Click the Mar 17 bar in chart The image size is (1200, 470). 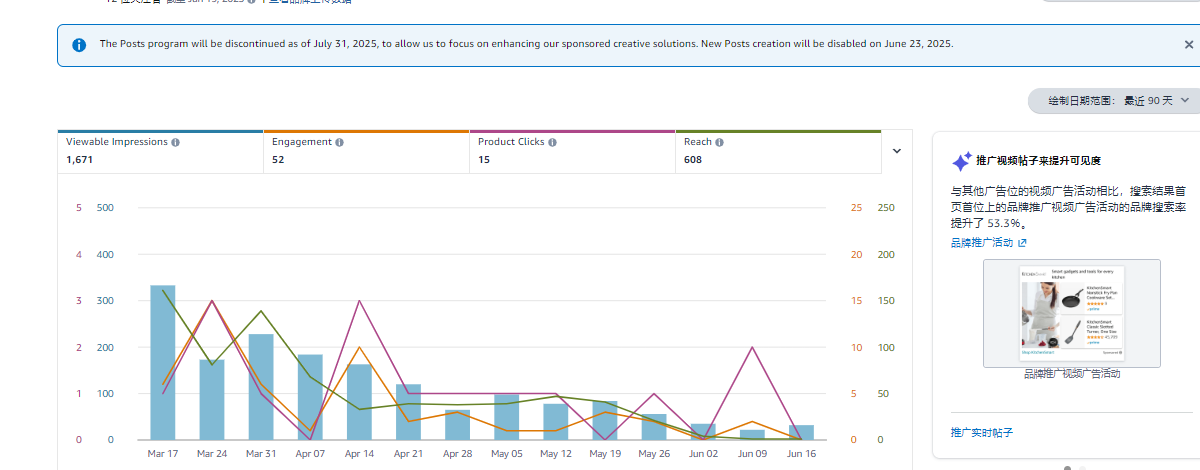point(163,362)
